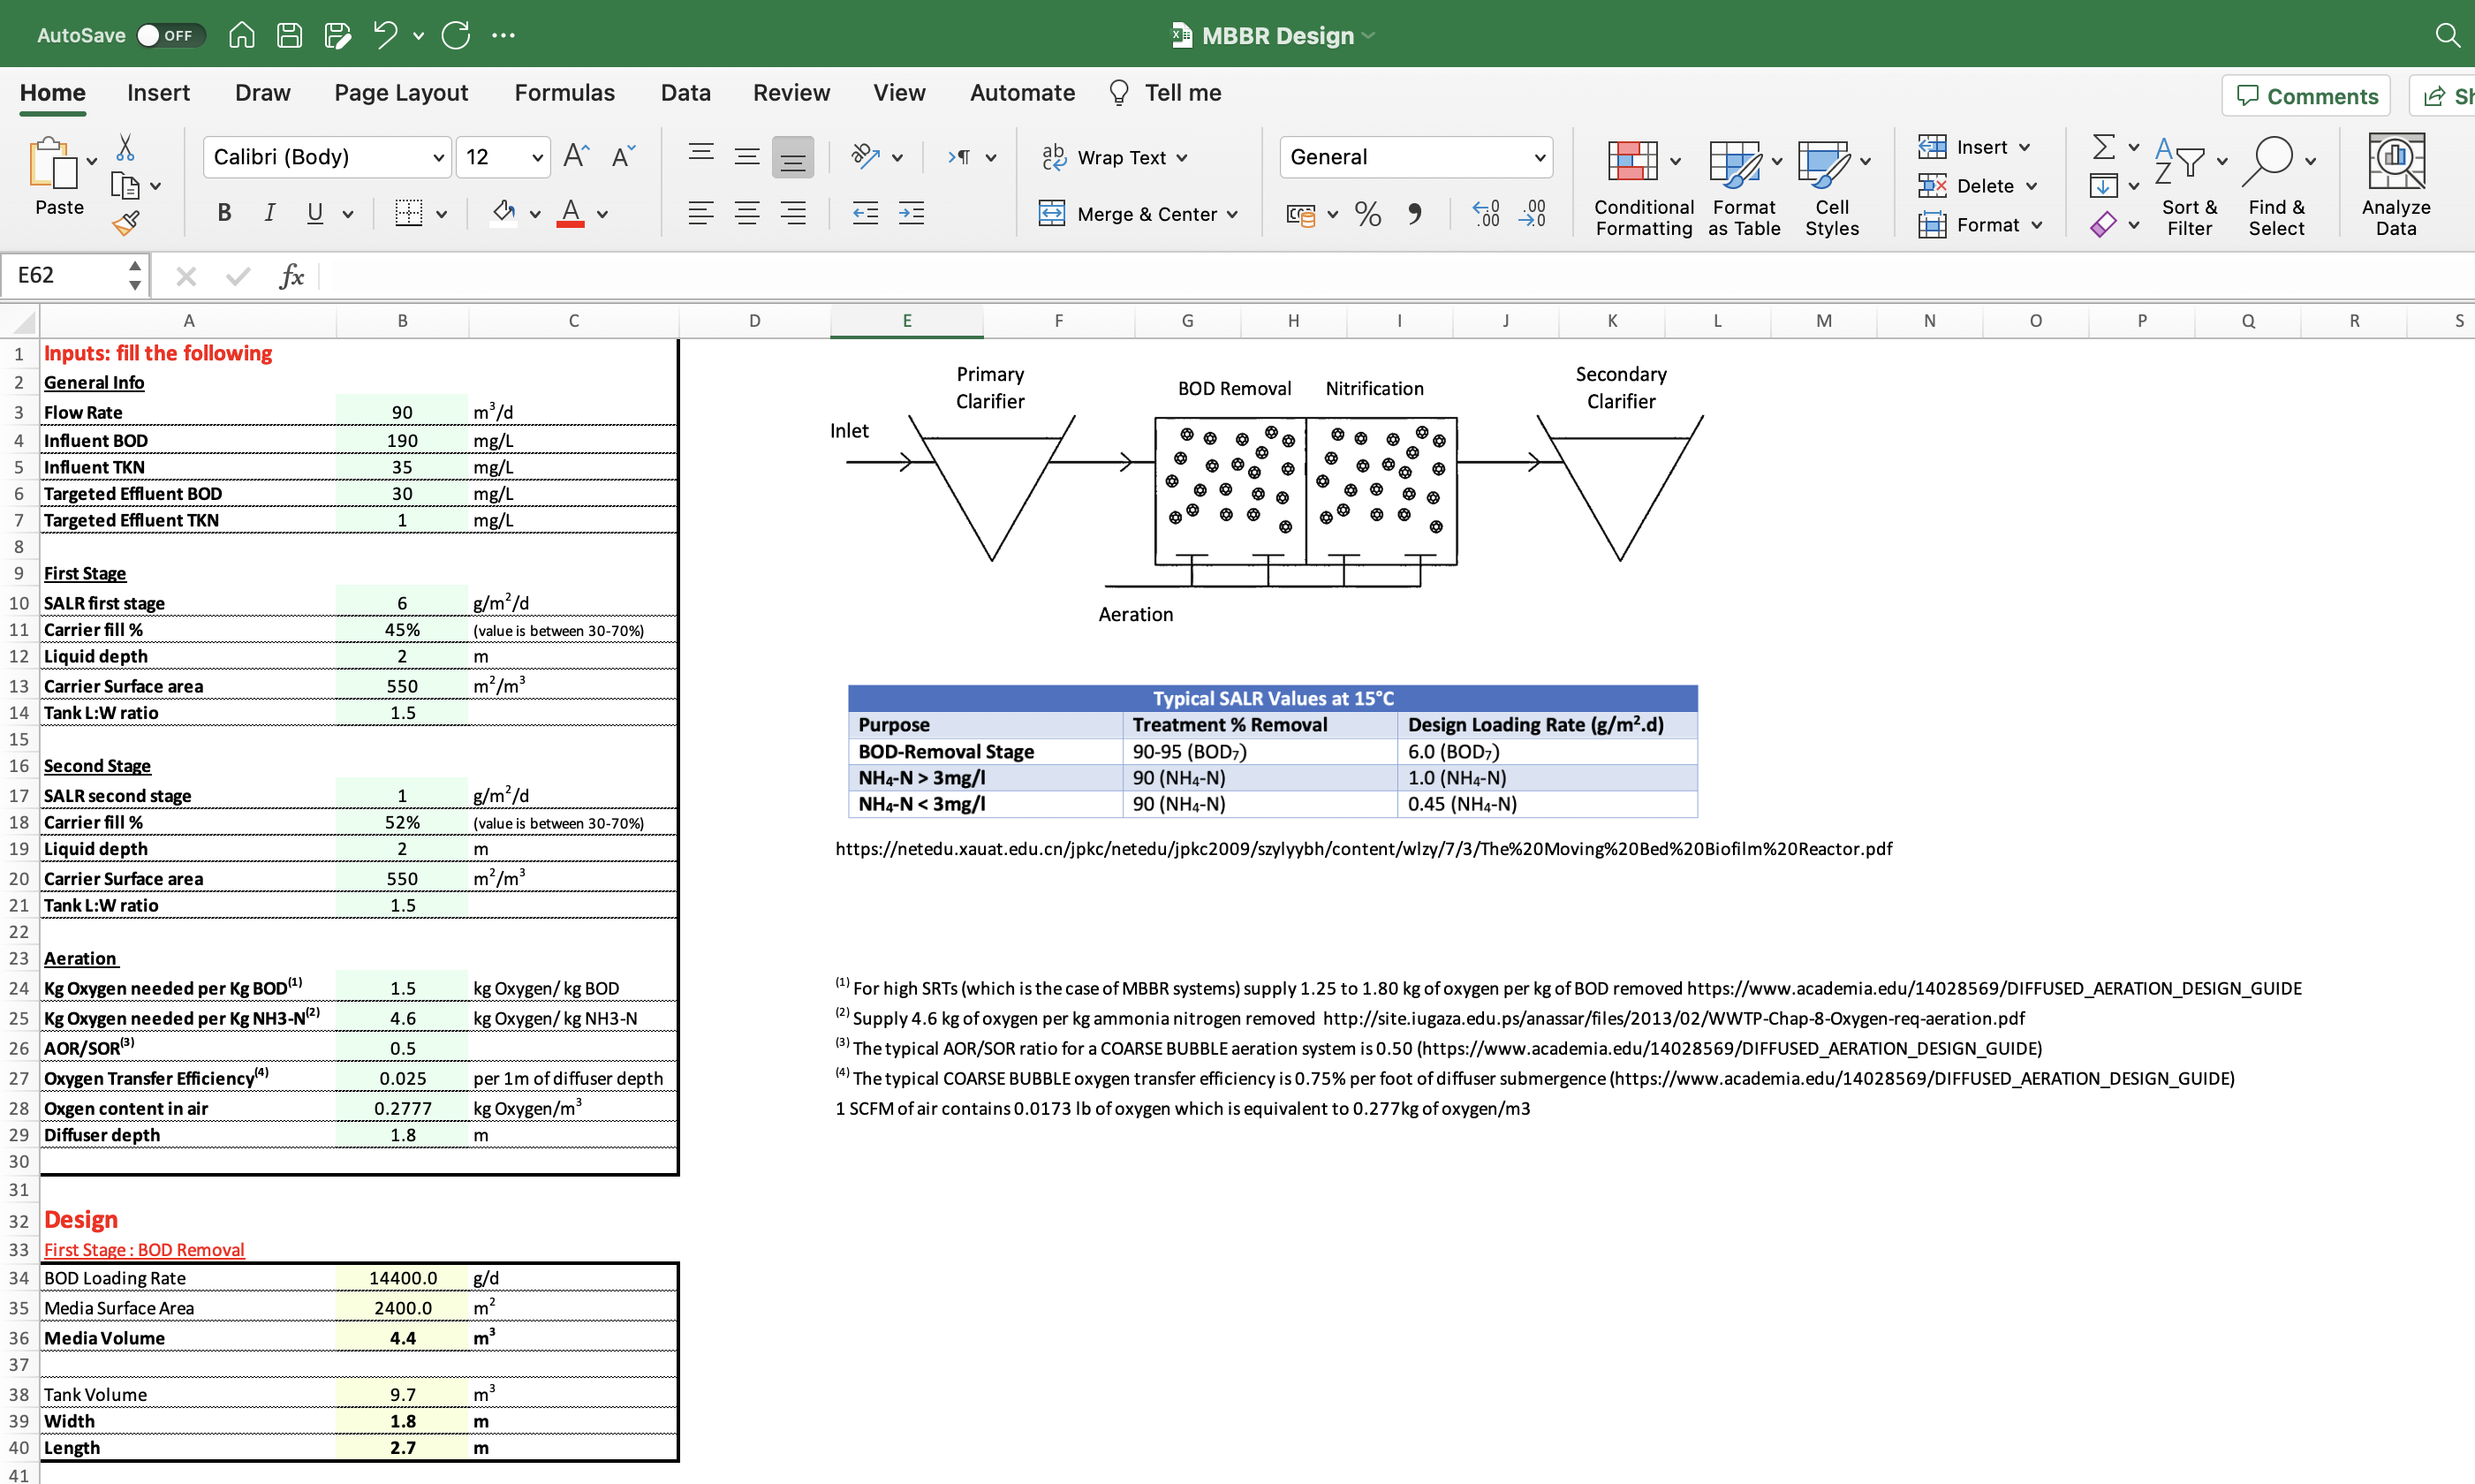Apply comma style

(1414, 214)
